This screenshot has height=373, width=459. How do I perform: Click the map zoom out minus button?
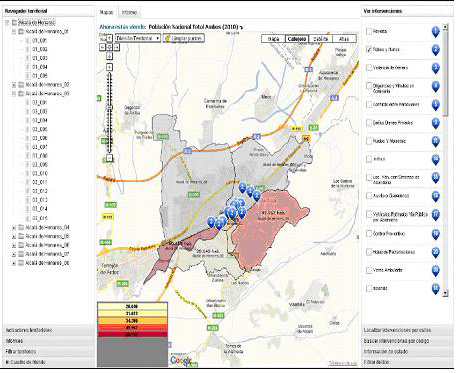109,158
